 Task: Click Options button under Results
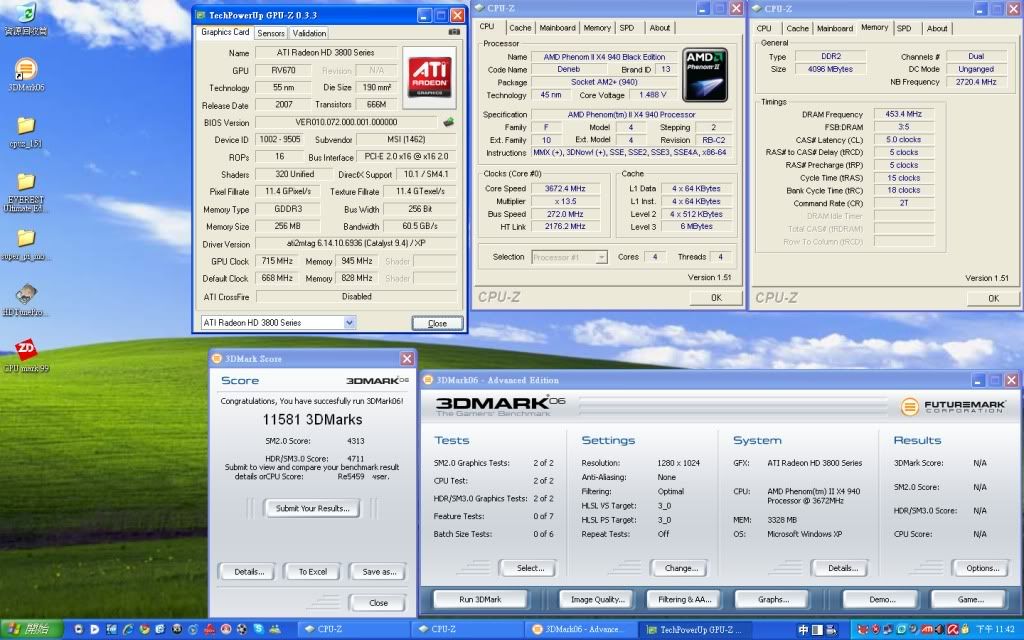982,568
